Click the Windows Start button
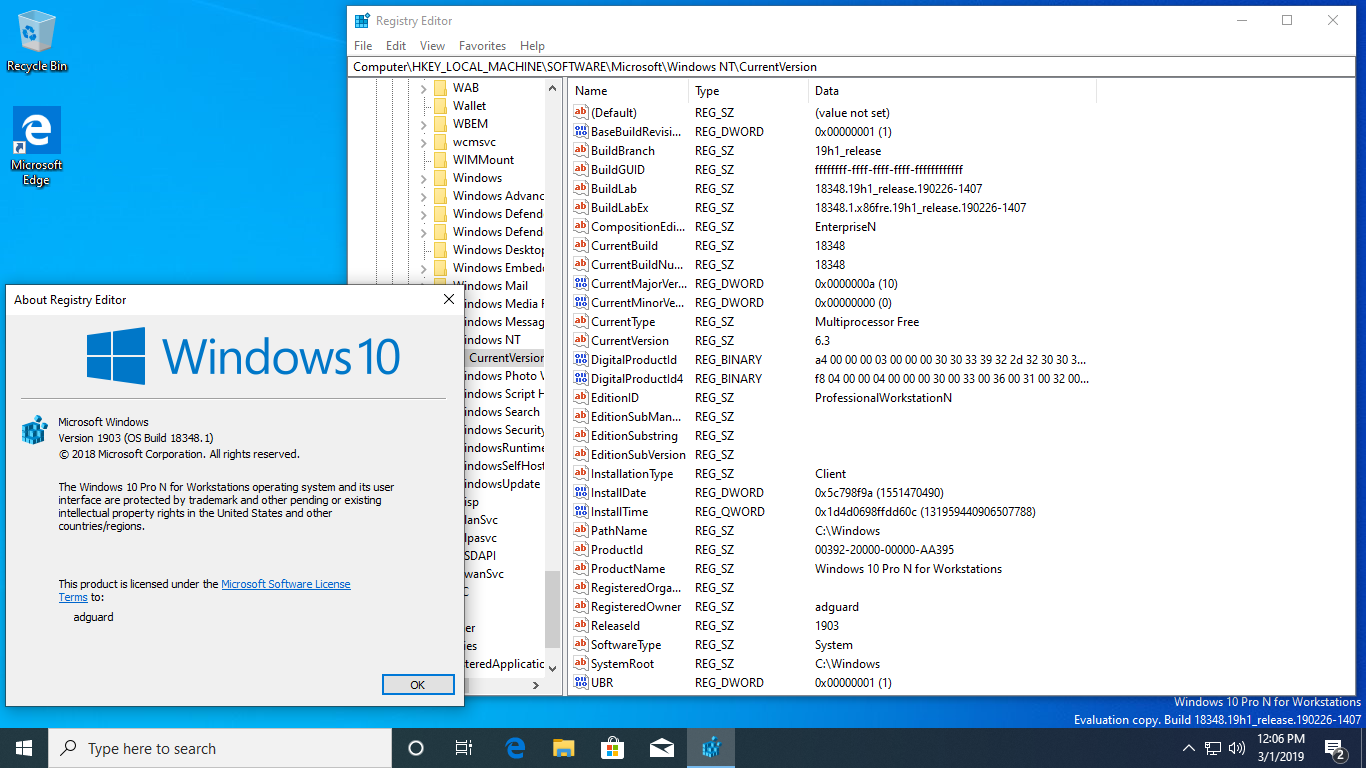 pos(24,748)
